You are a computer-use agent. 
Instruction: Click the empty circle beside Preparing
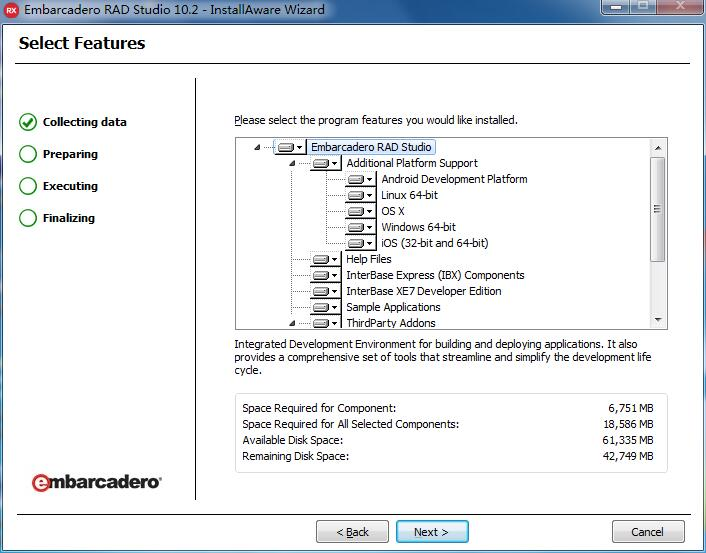click(28, 154)
